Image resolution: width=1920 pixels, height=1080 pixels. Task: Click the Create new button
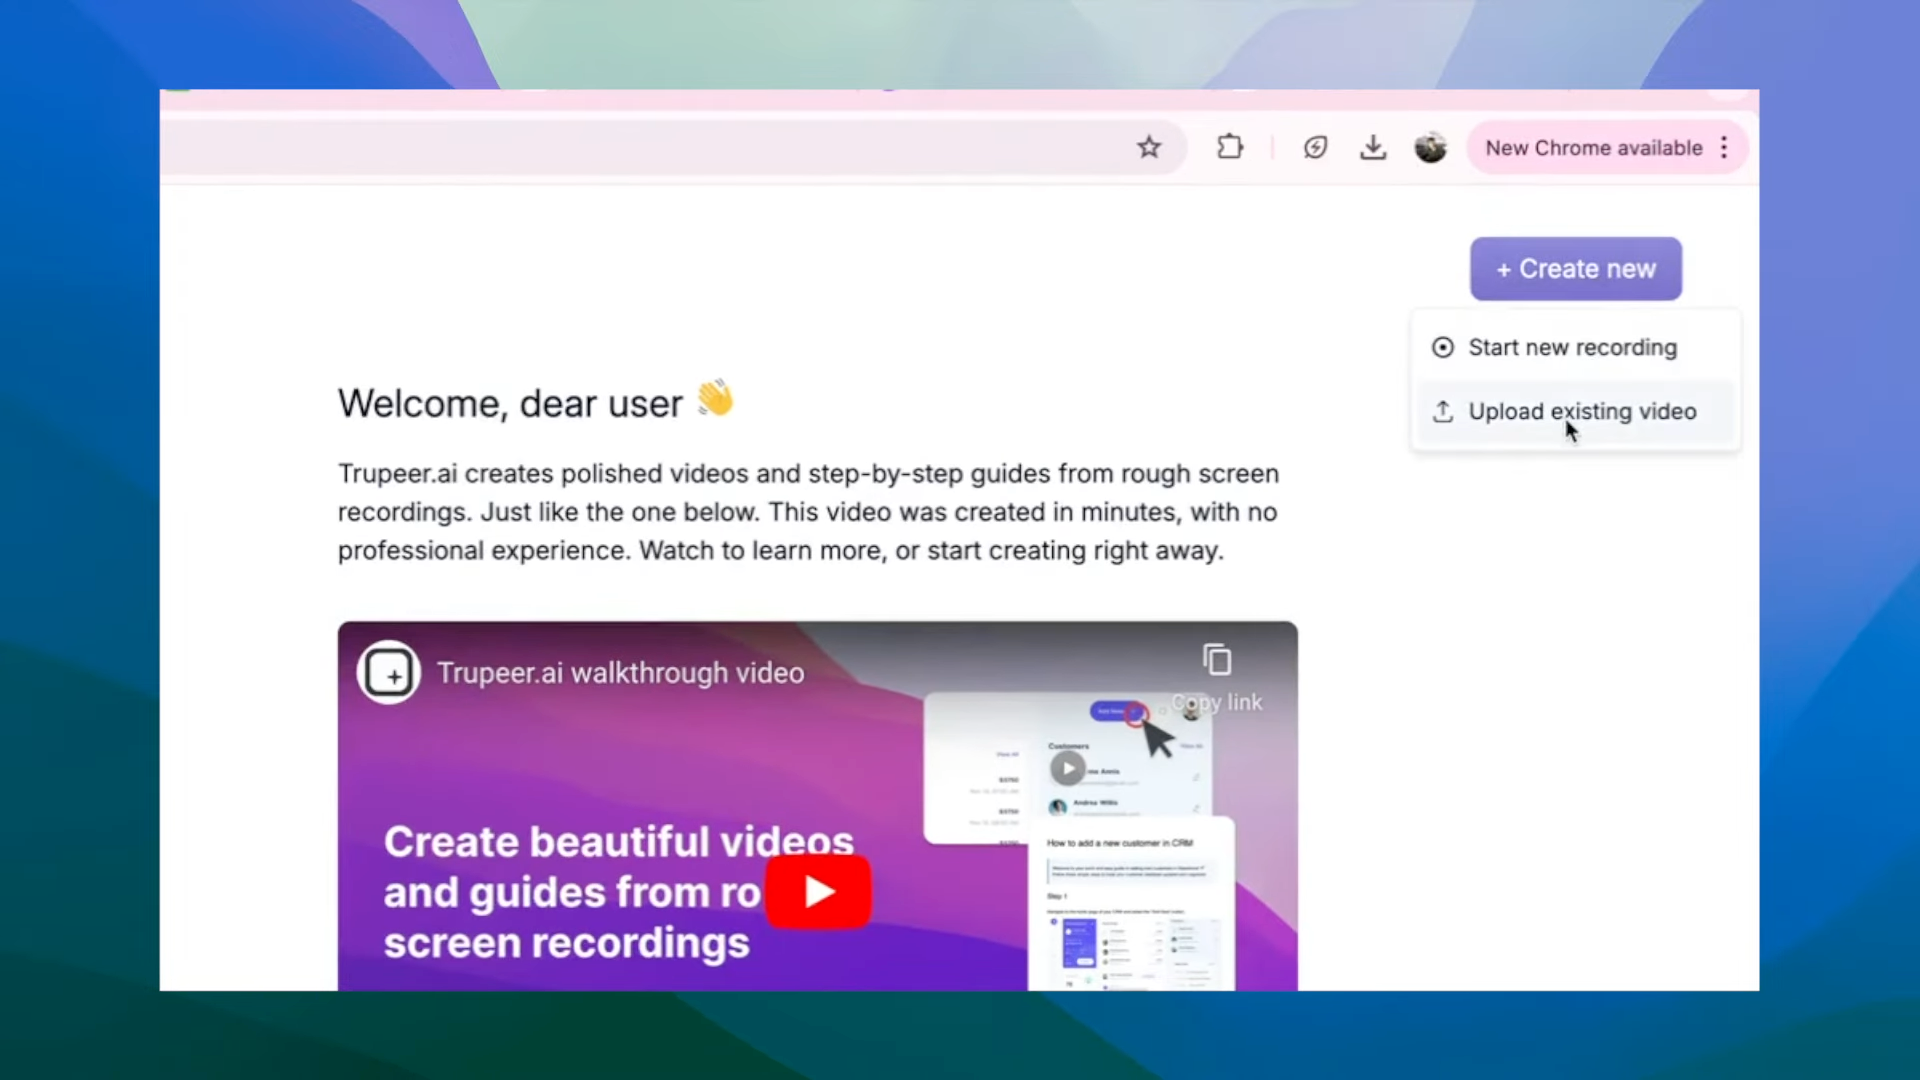pyautogui.click(x=1576, y=269)
